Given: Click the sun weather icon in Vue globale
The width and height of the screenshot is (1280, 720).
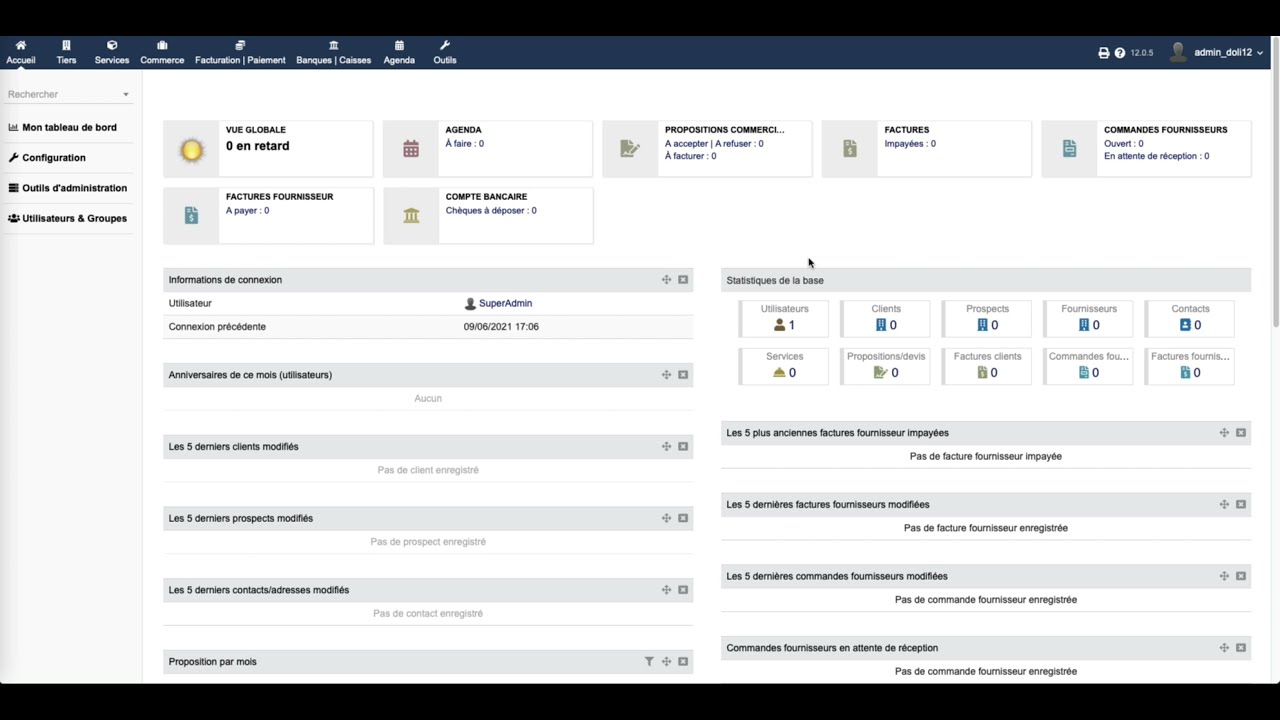Looking at the screenshot, I should (191, 150).
